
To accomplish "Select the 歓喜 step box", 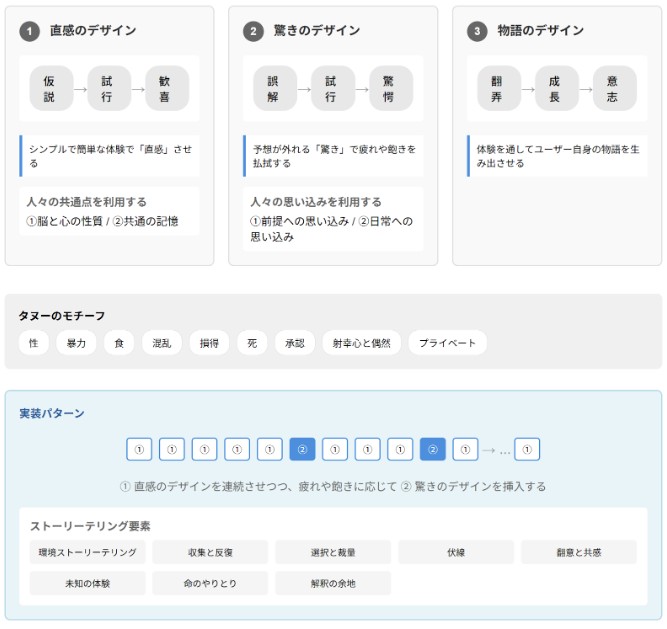I will (x=166, y=89).
